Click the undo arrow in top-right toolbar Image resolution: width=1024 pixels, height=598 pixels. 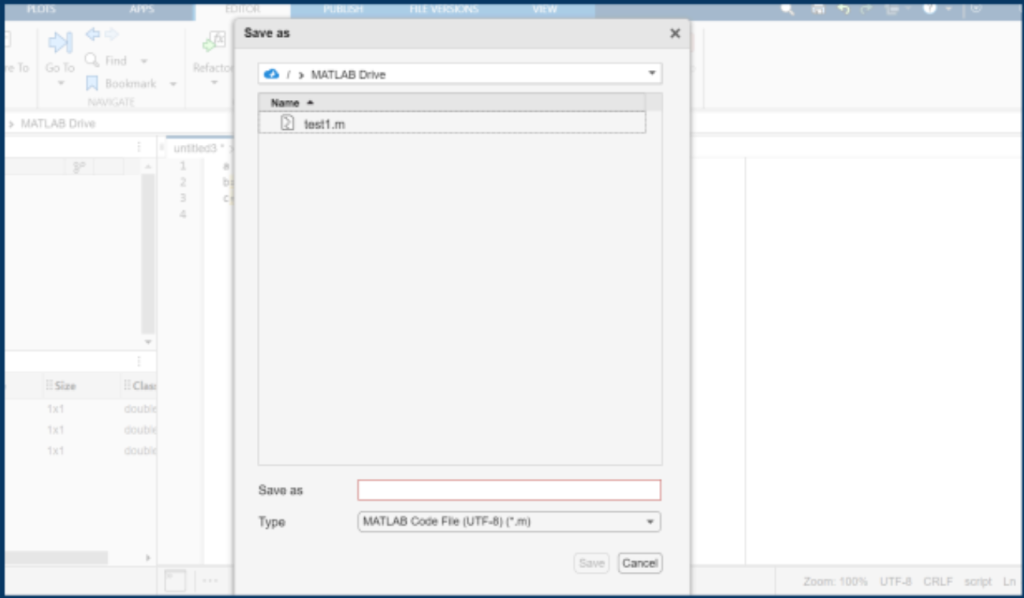pos(843,9)
